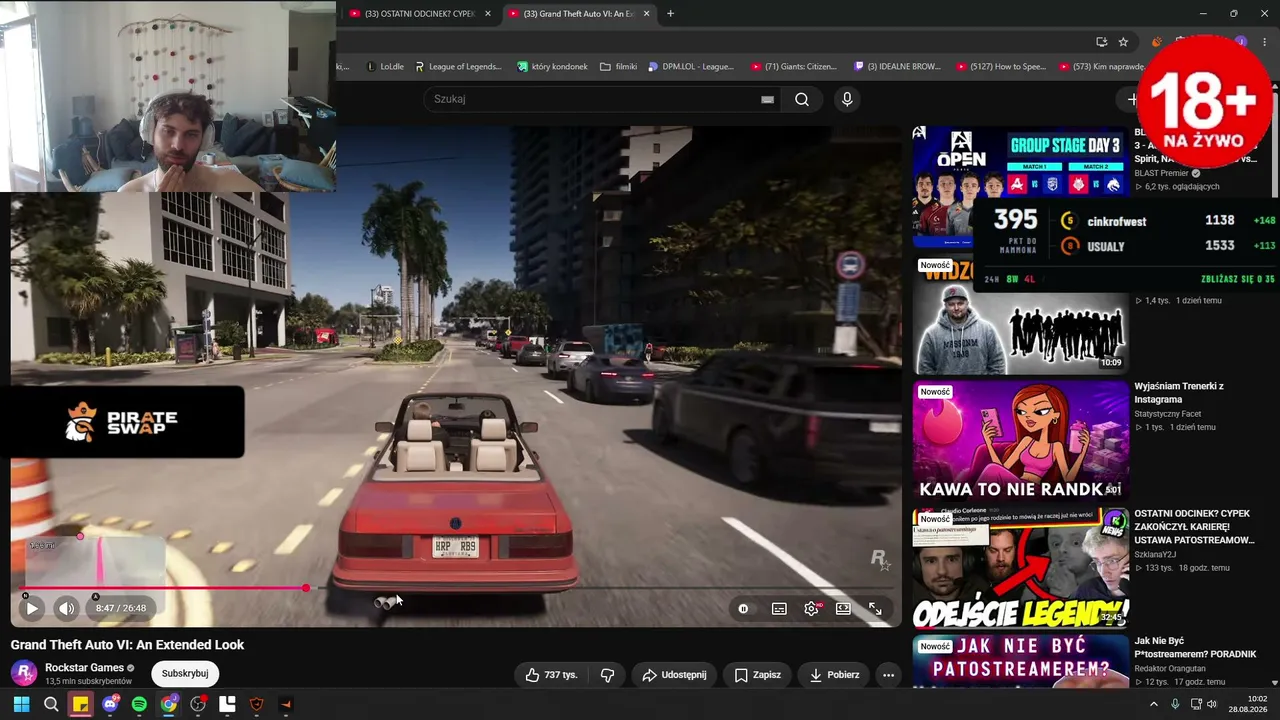Close the Grand Theft Auto VI tab
This screenshot has width=1280, height=720.
[x=647, y=14]
